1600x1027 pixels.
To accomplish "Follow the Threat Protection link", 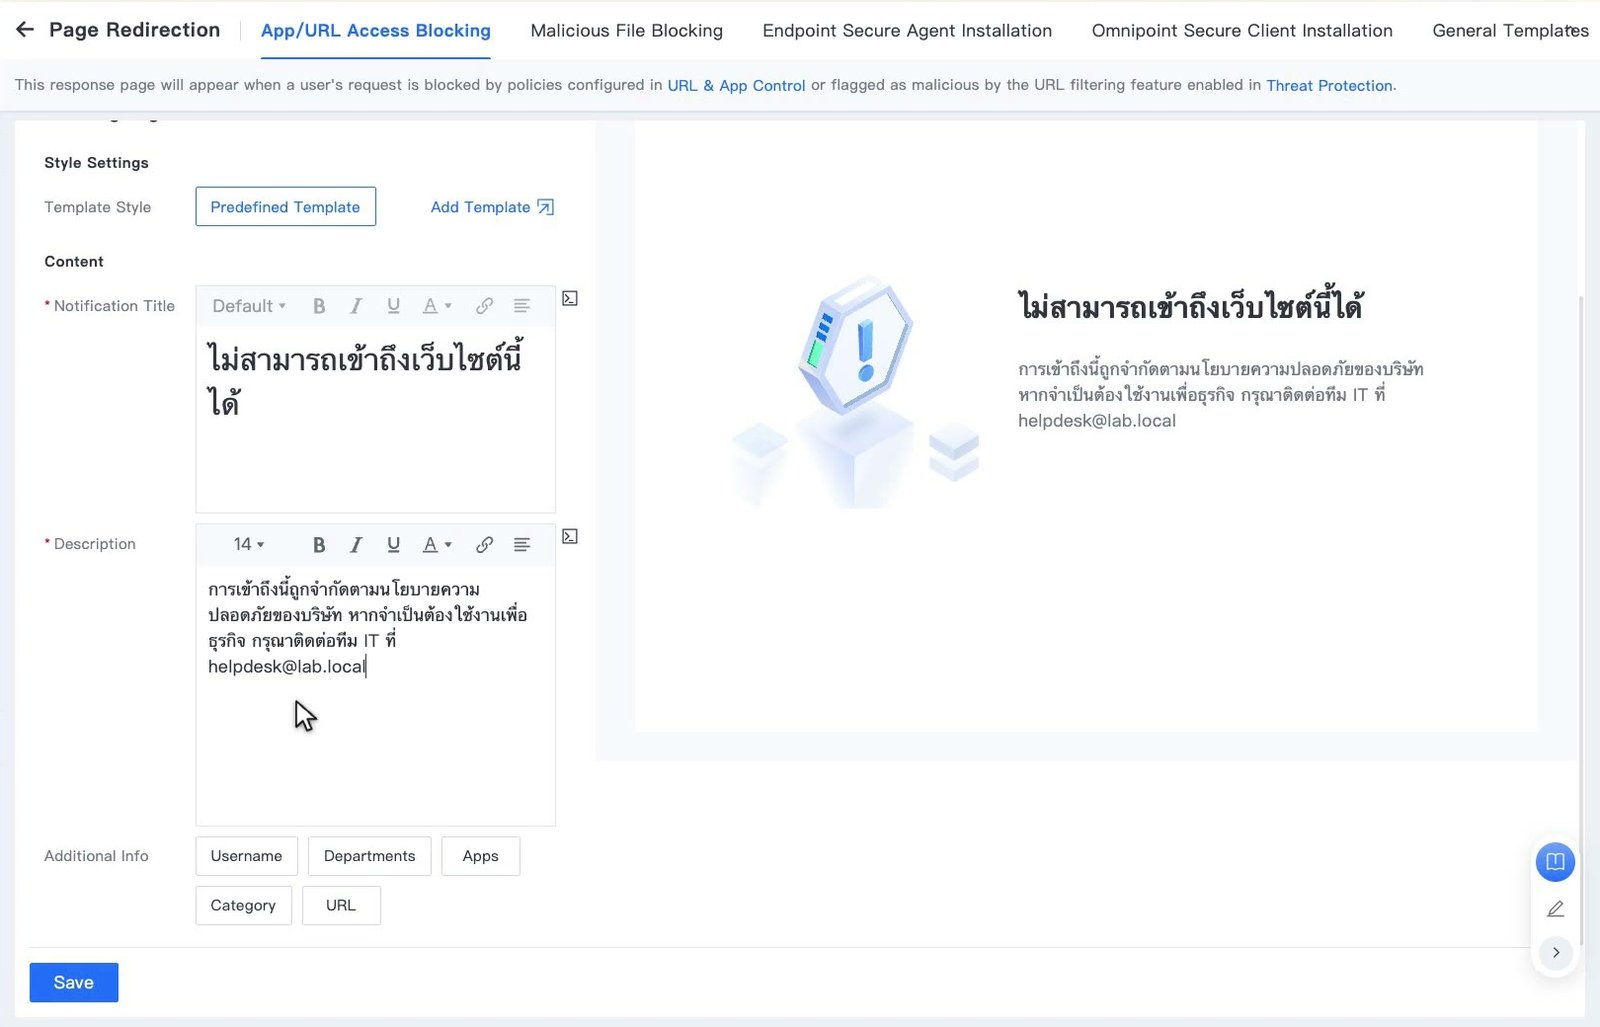I will (1329, 85).
